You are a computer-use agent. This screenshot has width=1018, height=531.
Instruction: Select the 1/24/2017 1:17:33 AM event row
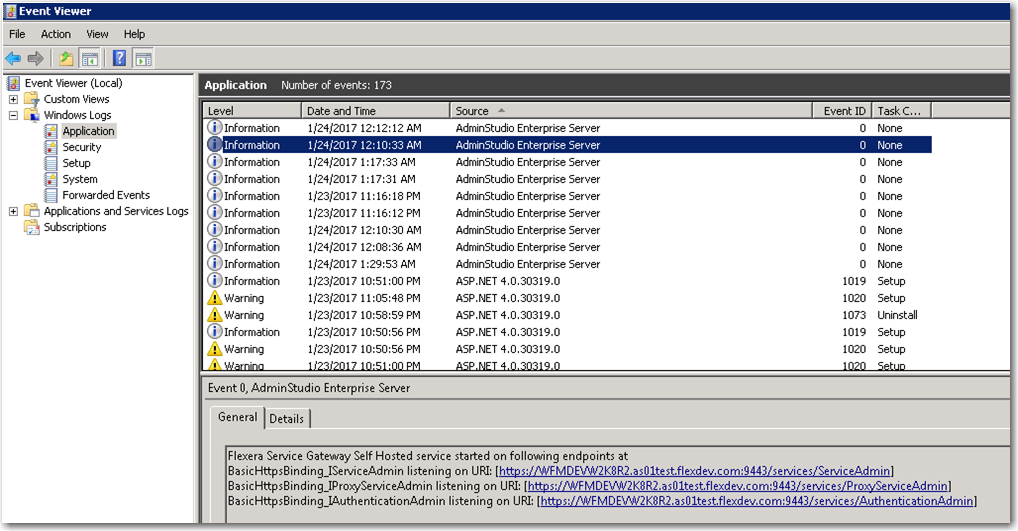pos(568,162)
